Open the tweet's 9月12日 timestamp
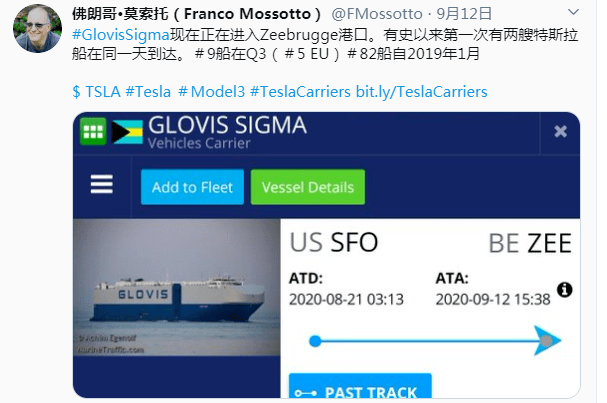Screen dimensions: 607x403 (x=464, y=14)
